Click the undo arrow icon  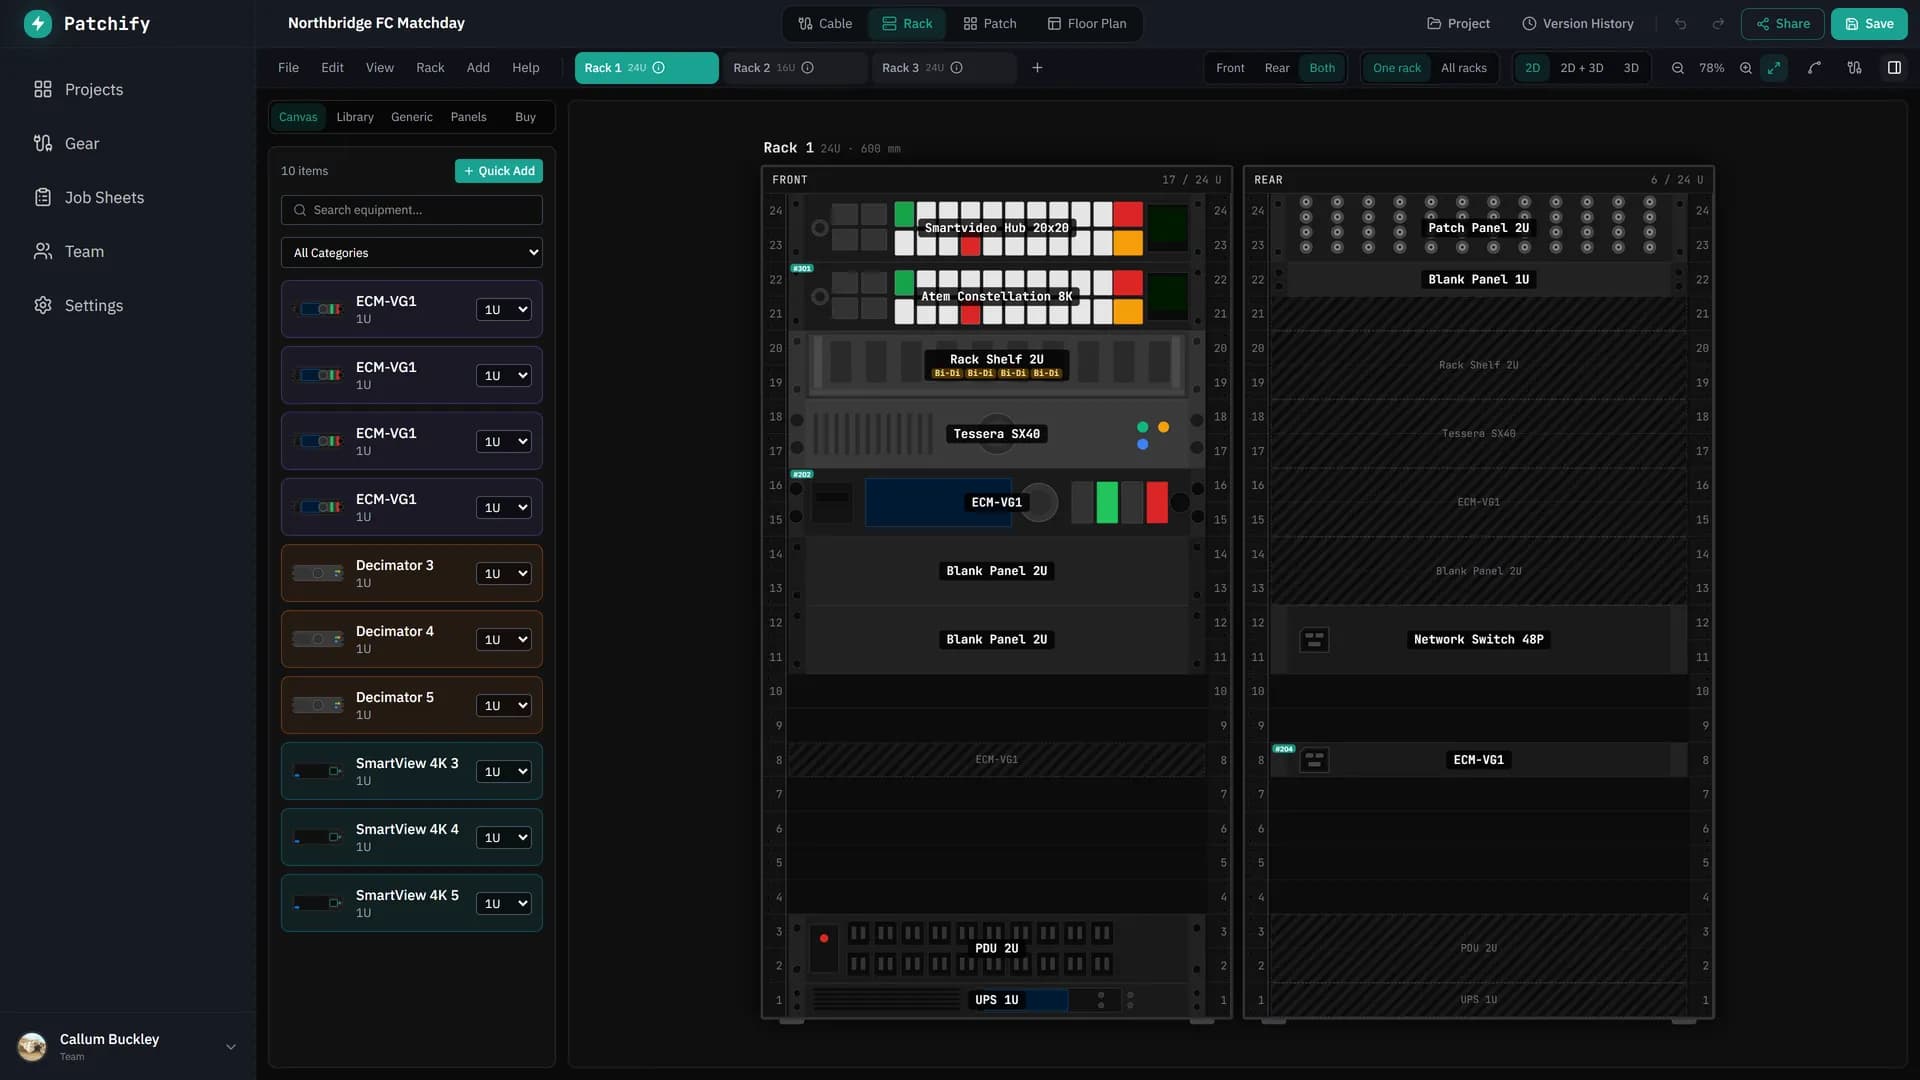[1680, 24]
